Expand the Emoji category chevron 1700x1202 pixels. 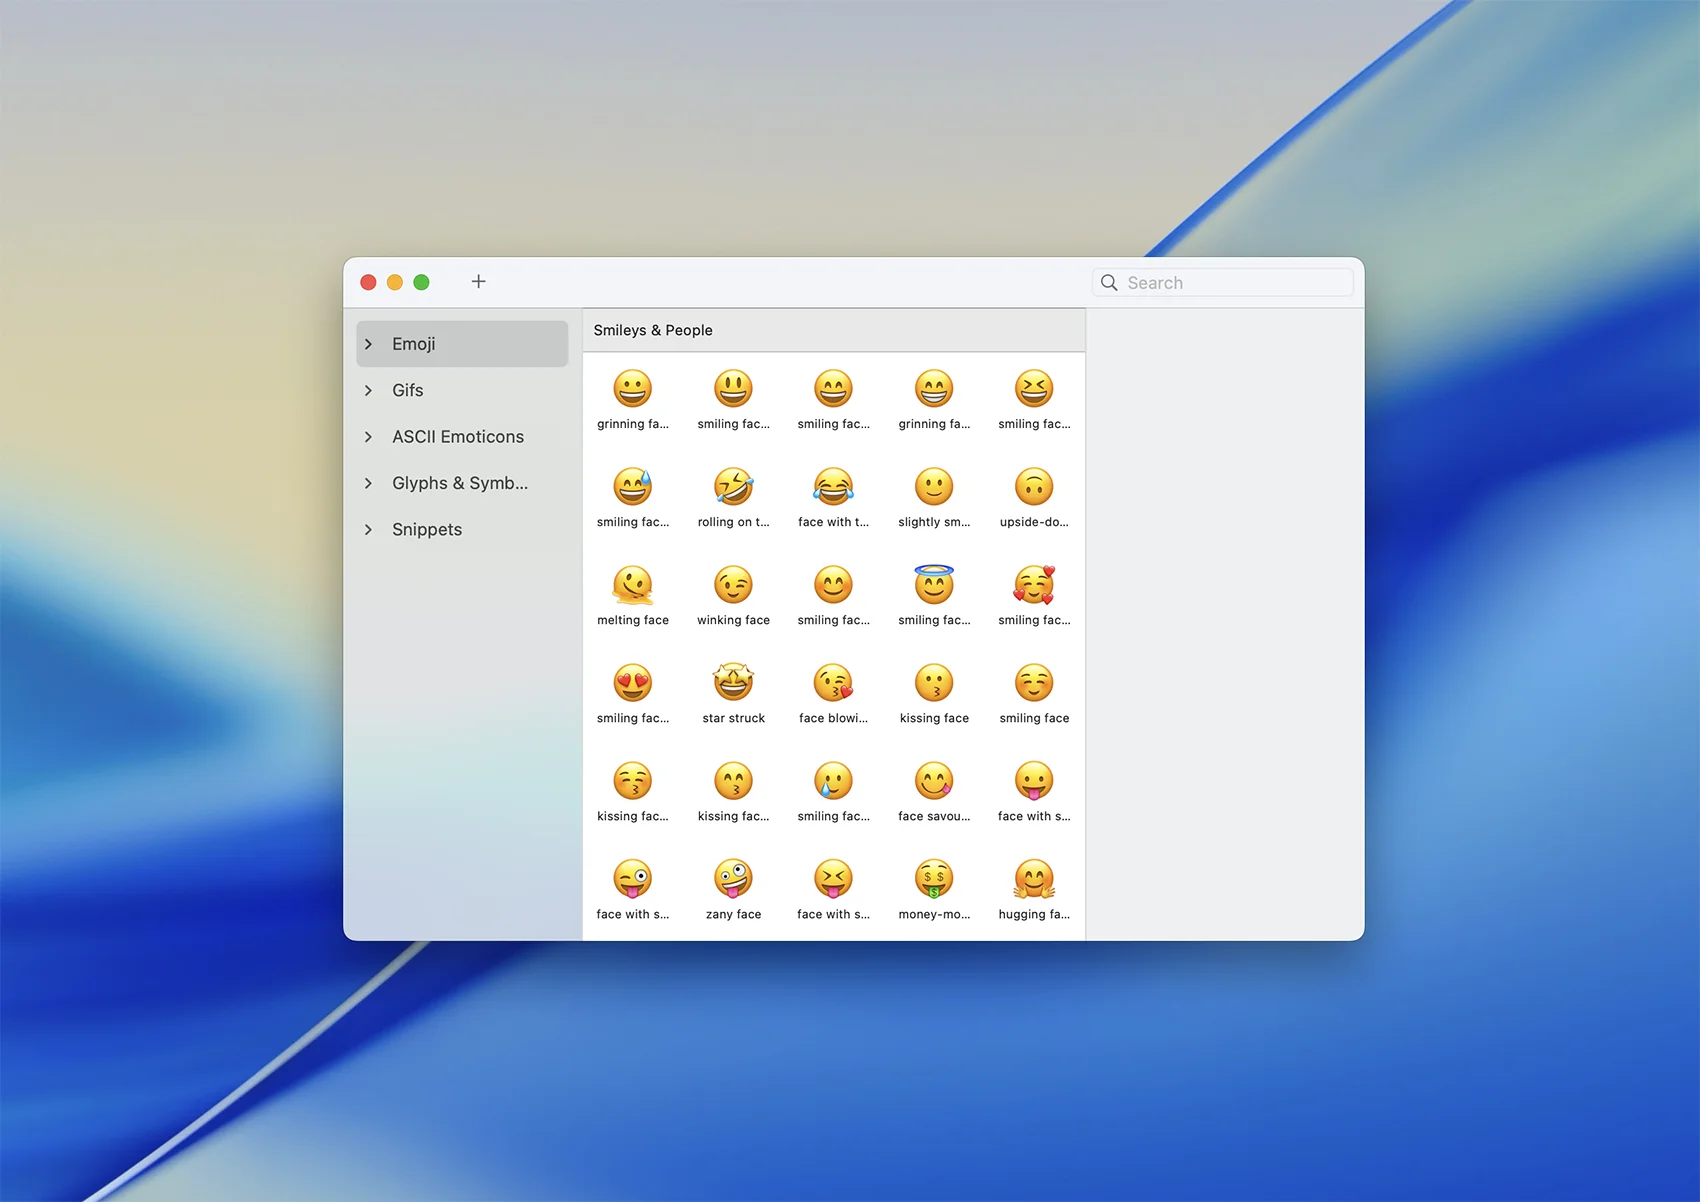click(x=369, y=344)
